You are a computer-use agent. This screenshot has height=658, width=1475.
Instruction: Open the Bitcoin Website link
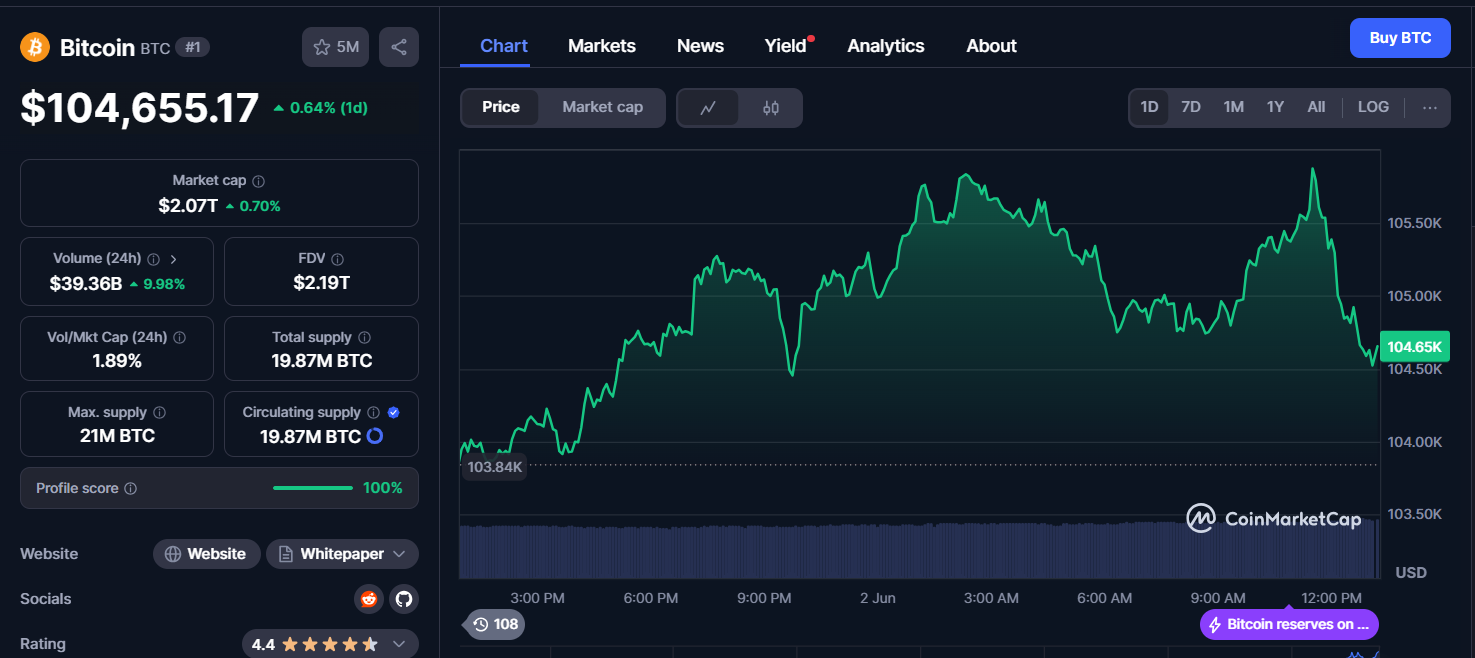(206, 554)
